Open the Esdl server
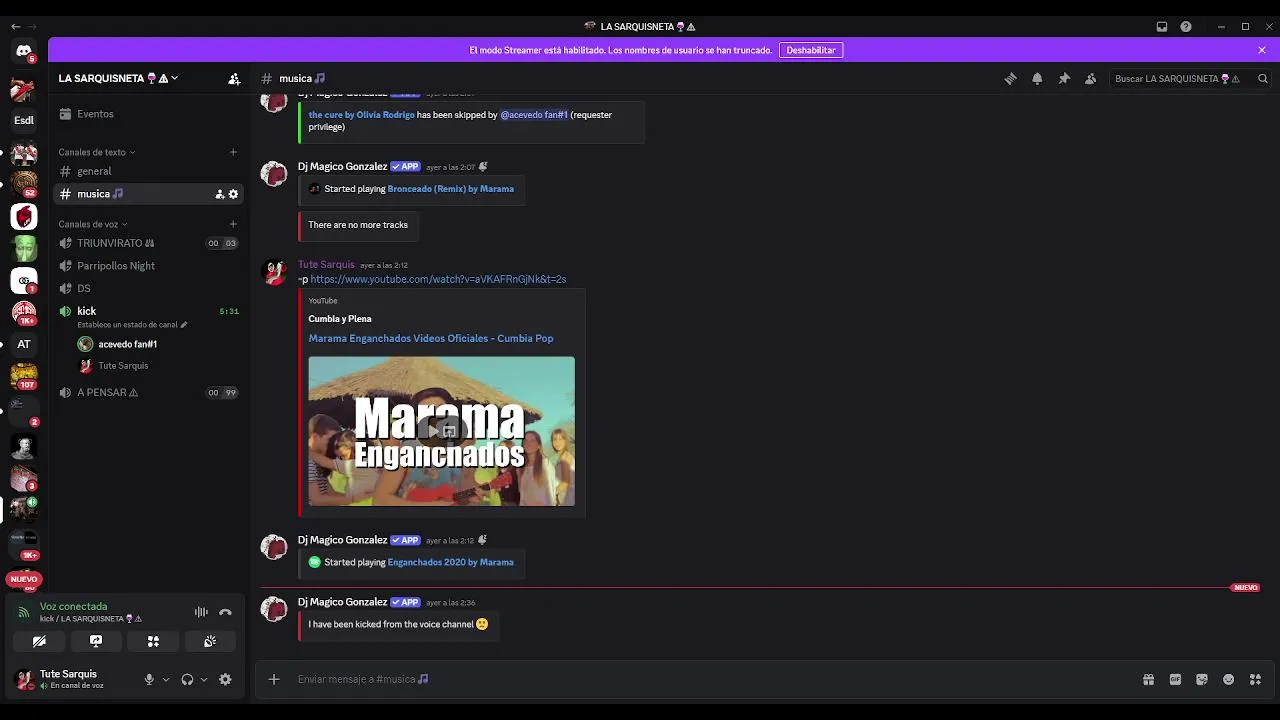Image resolution: width=1280 pixels, height=720 pixels. tap(24, 120)
